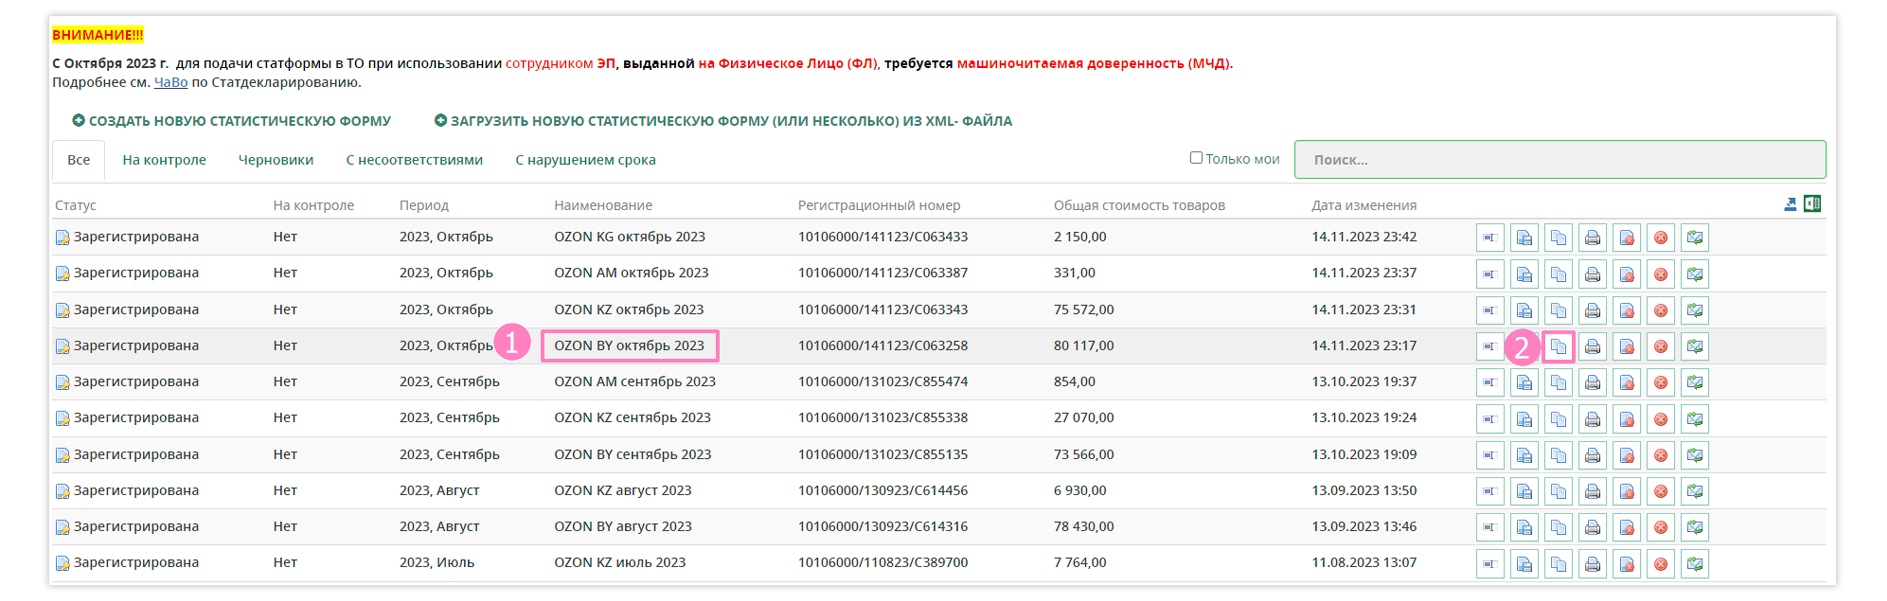Click the save-document icon for OZON KG октябрь 2023

[1524, 238]
